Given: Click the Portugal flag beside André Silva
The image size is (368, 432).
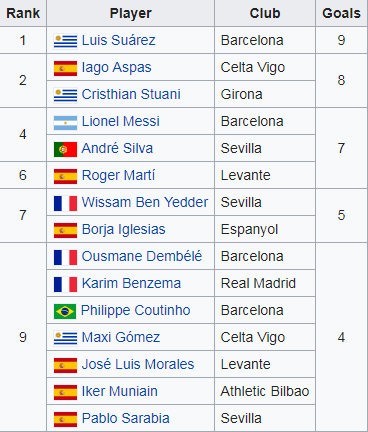Looking at the screenshot, I should click(x=65, y=149).
